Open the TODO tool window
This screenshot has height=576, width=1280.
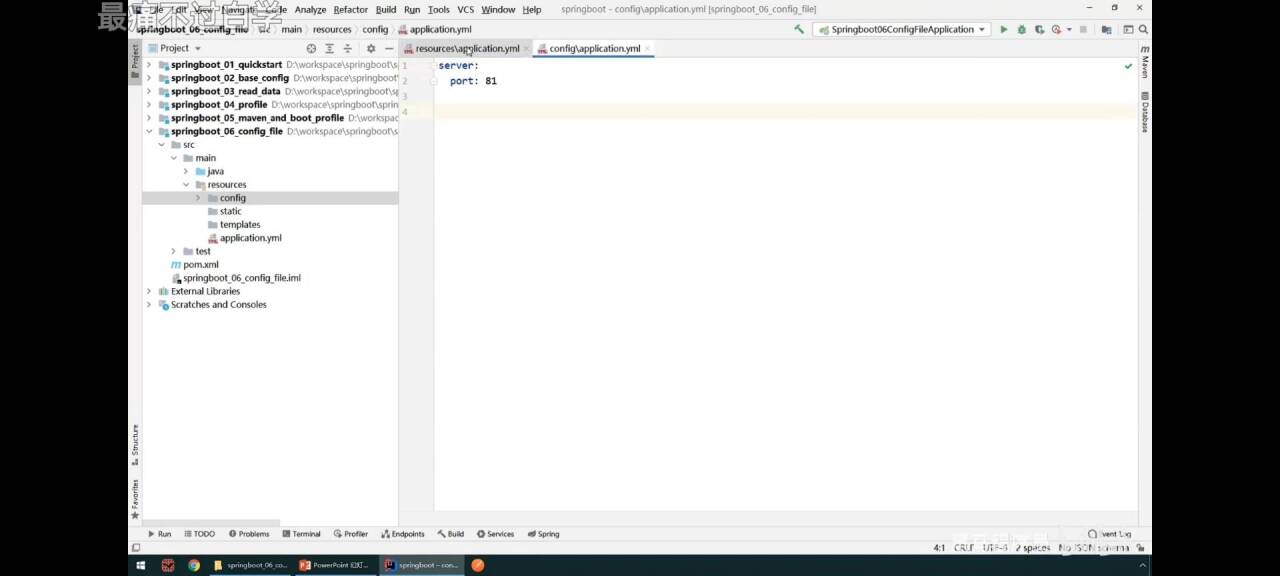click(x=199, y=534)
